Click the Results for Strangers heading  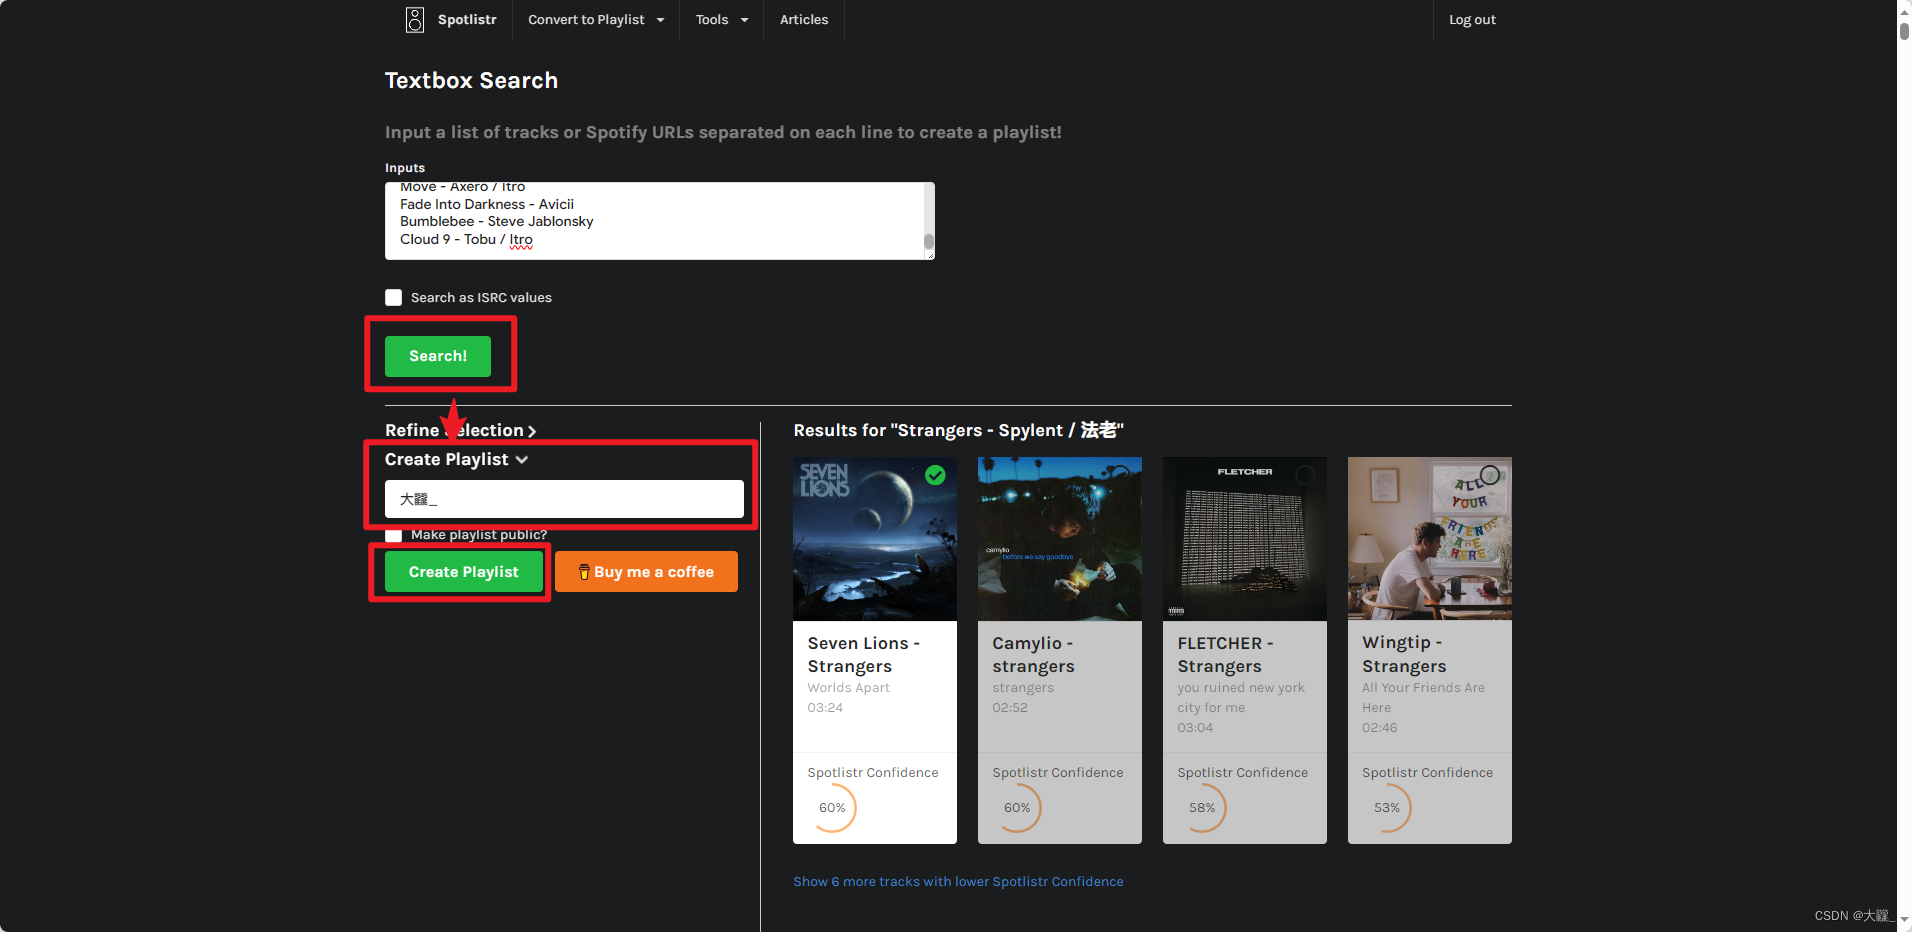(958, 430)
